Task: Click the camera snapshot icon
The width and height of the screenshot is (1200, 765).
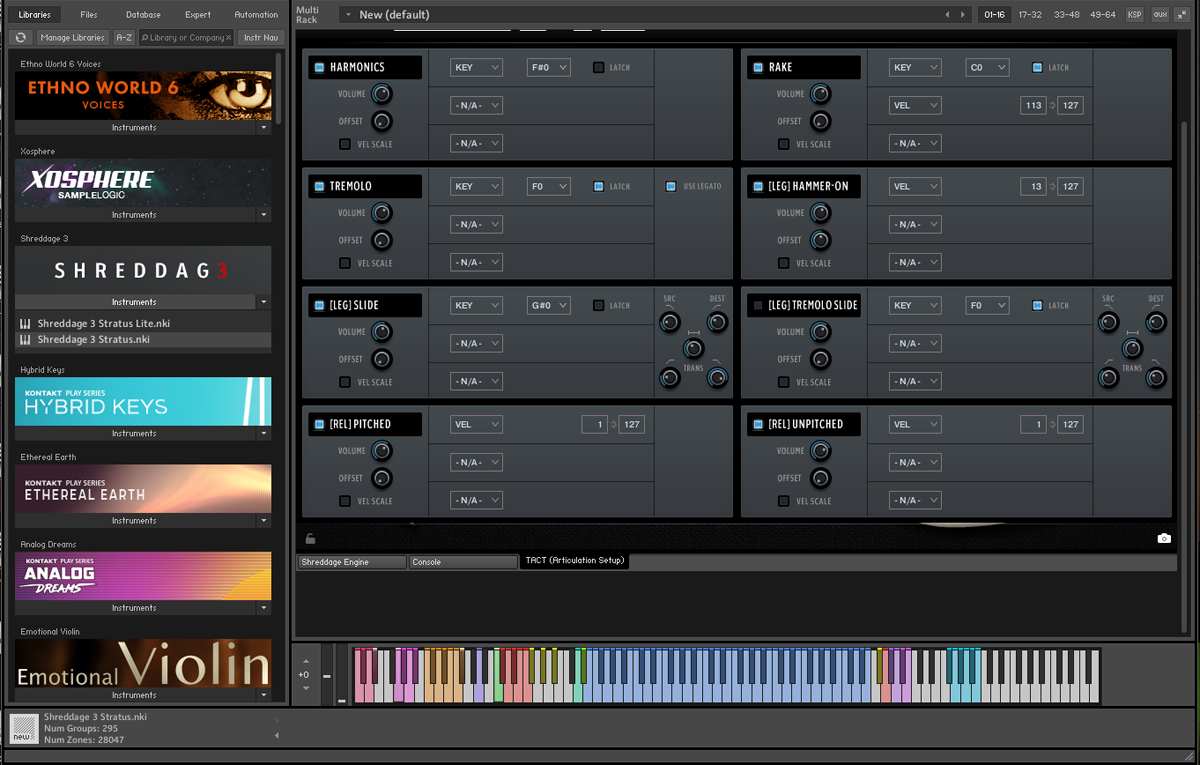Action: [x=1164, y=538]
